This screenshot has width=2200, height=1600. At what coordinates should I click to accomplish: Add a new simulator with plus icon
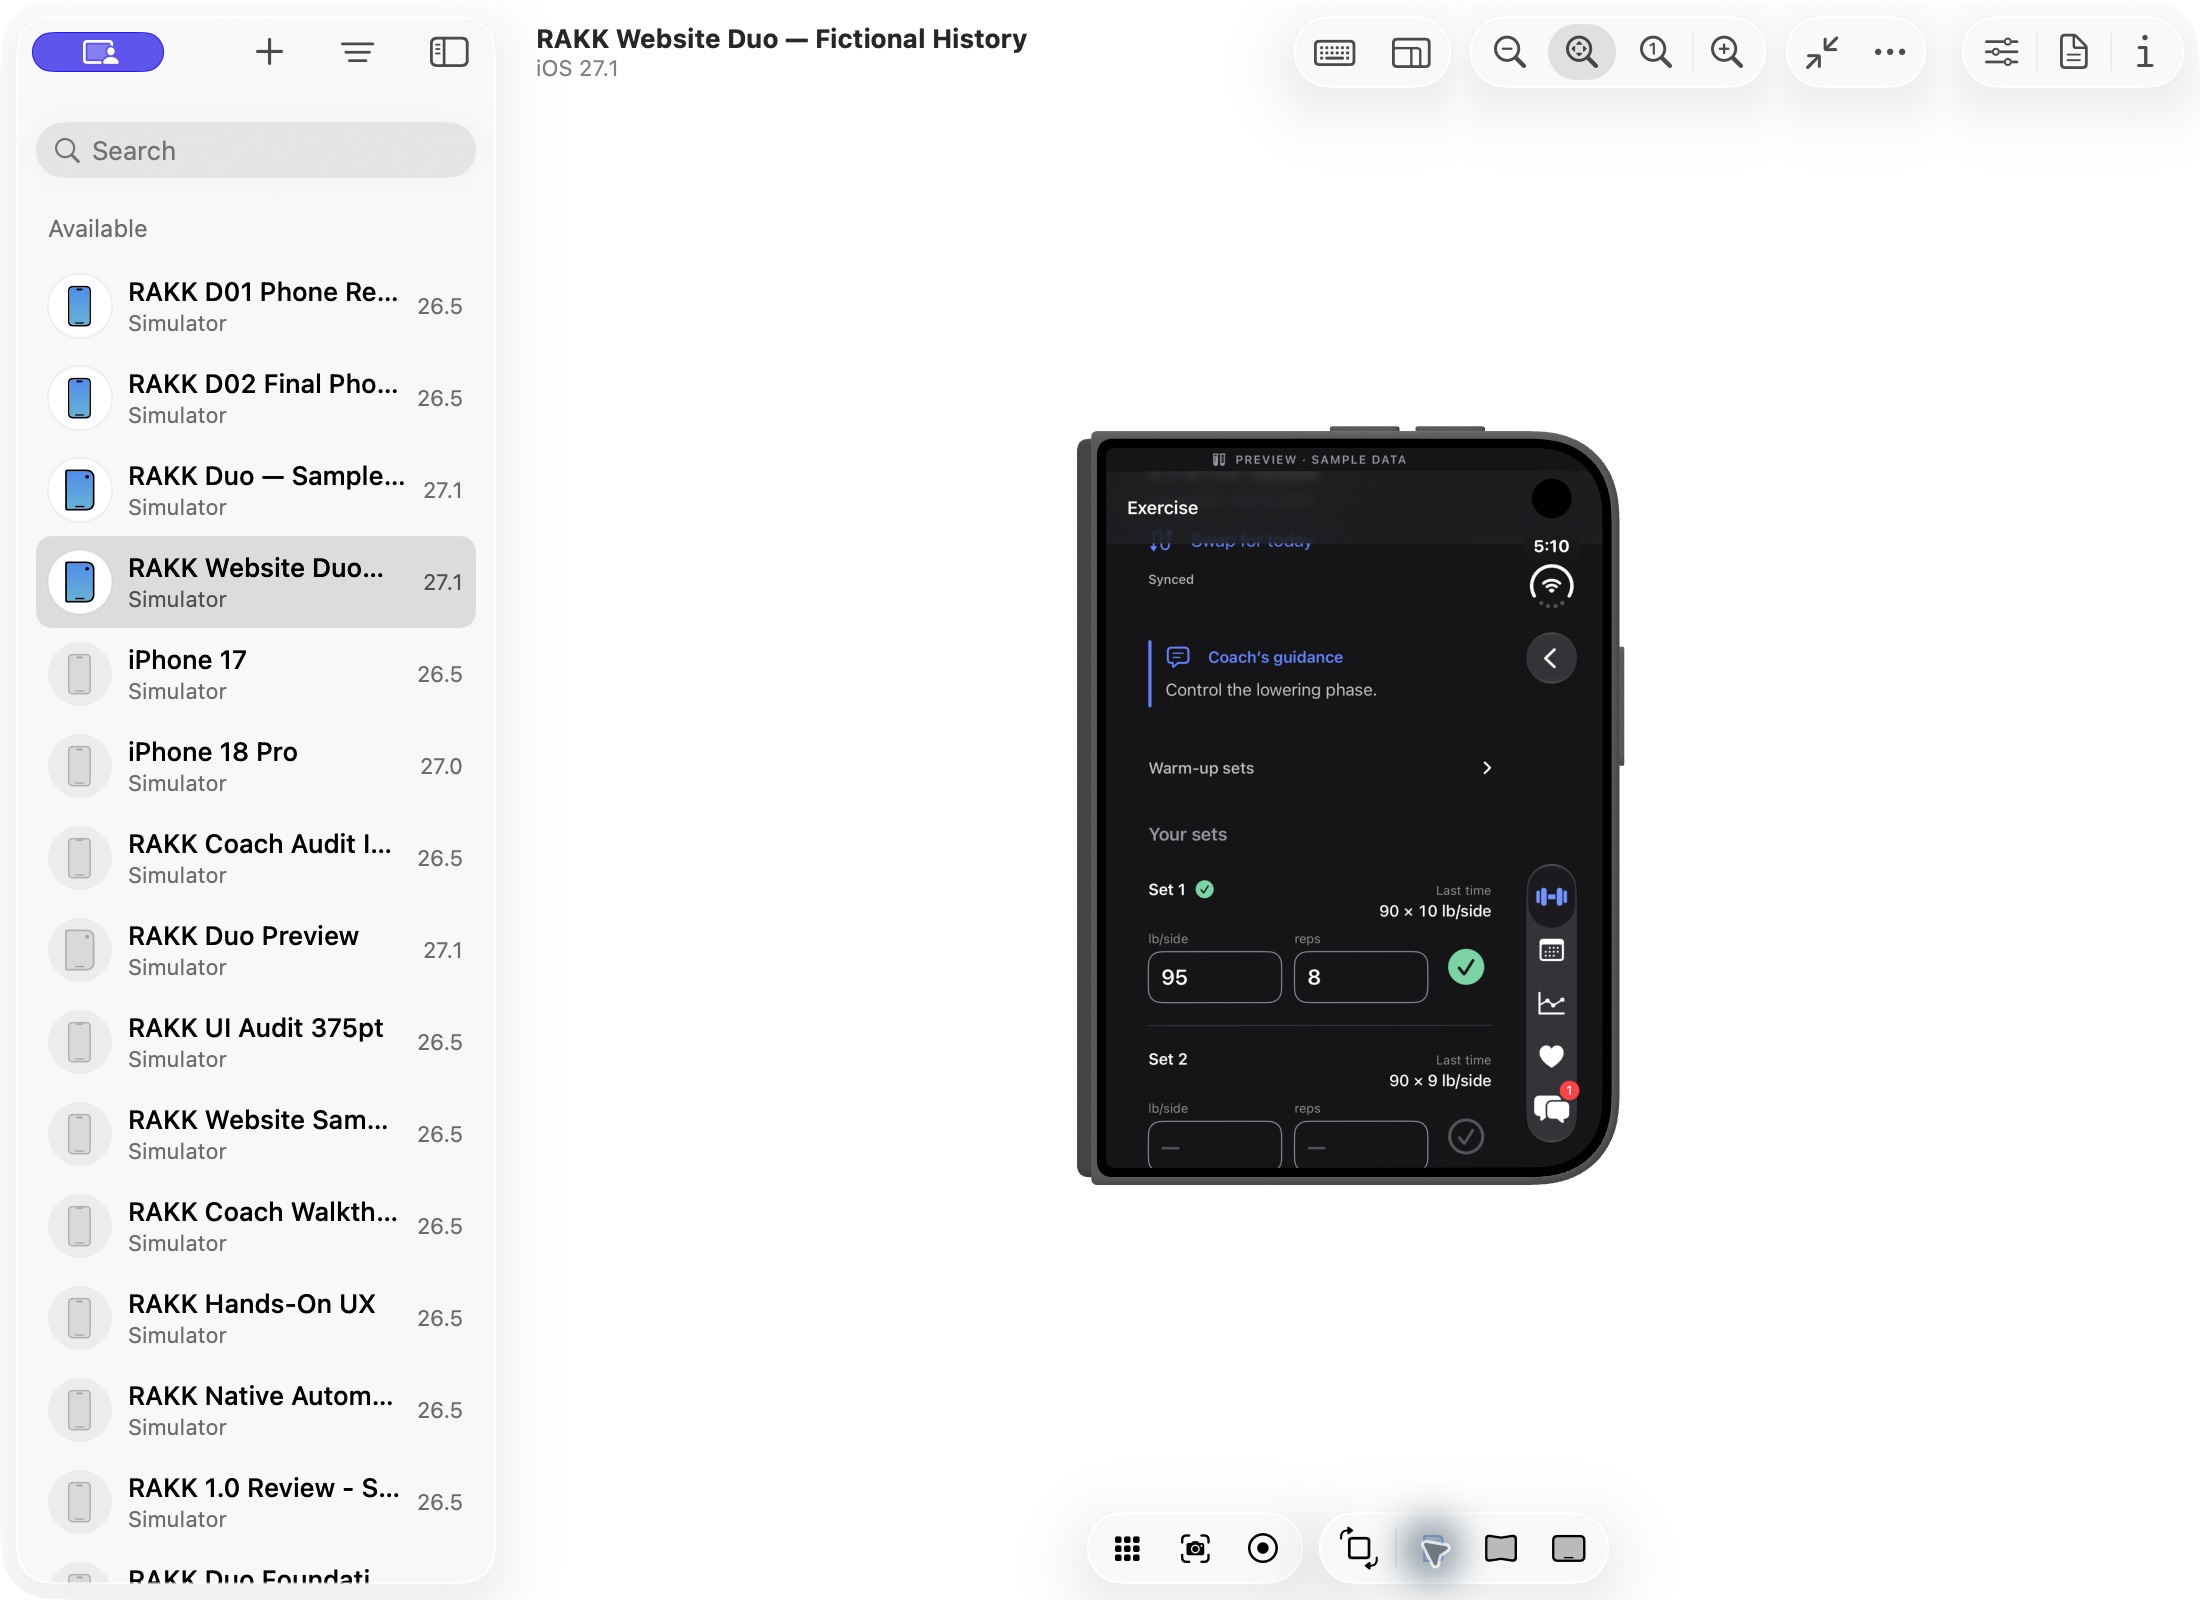[269, 52]
